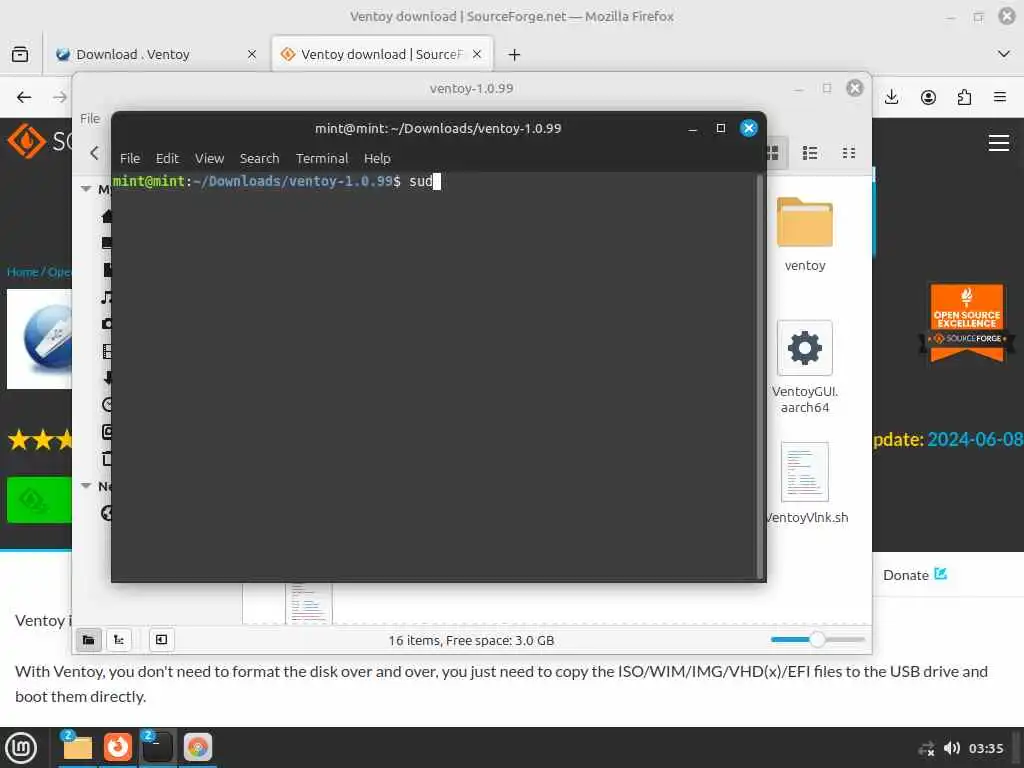
Task: Switch file manager to list view
Action: click(x=810, y=153)
